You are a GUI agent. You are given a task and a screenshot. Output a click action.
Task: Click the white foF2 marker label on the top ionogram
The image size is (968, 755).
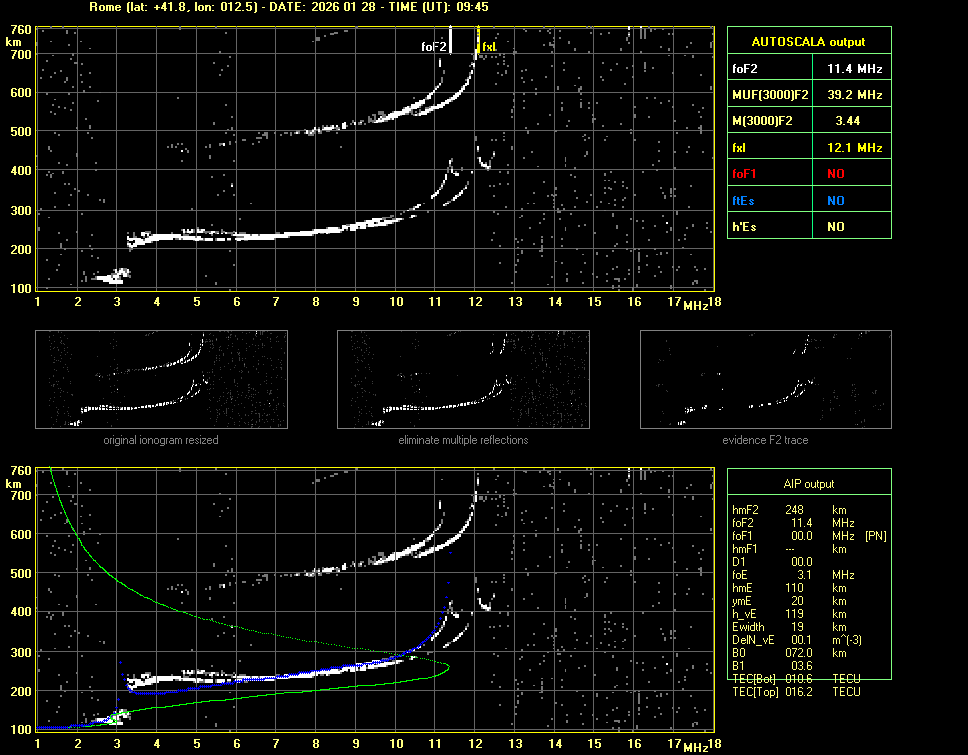[434, 47]
